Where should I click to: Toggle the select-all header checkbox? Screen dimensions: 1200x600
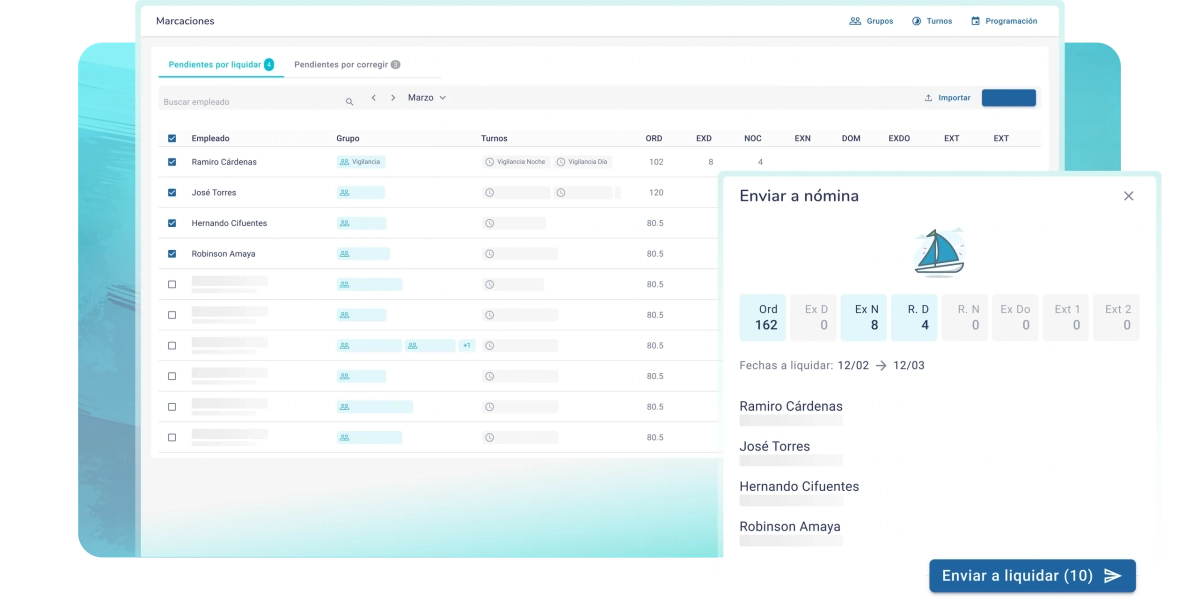coord(172,139)
